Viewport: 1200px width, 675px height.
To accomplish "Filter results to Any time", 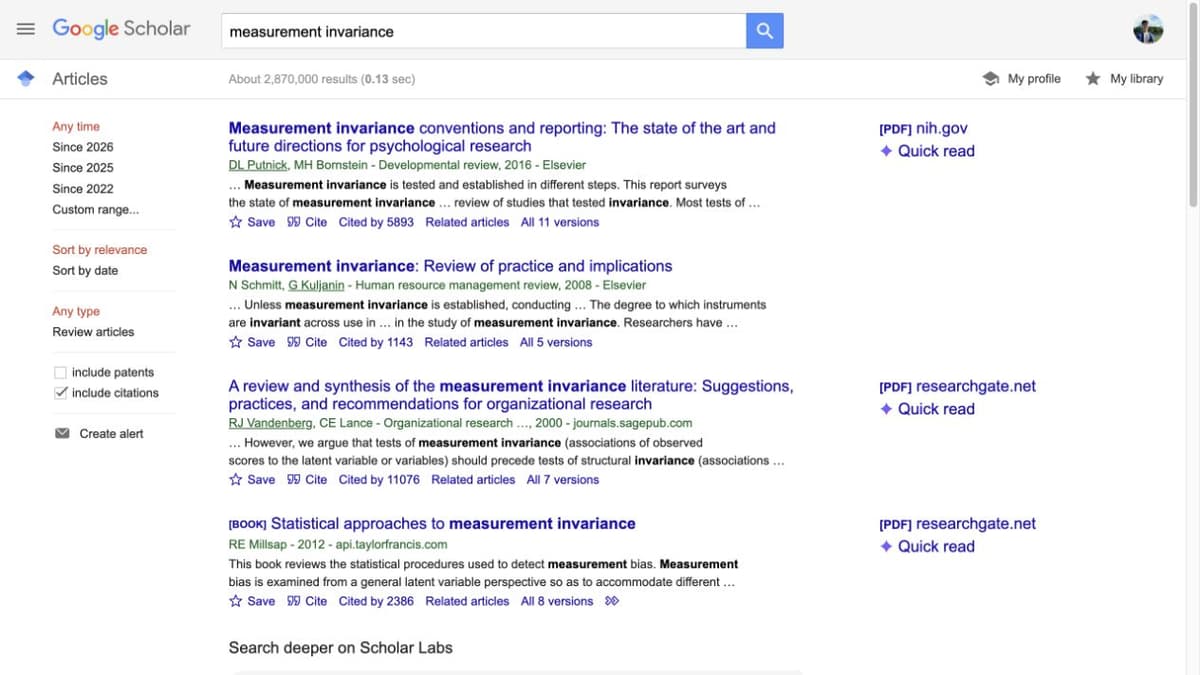I will click(x=76, y=127).
